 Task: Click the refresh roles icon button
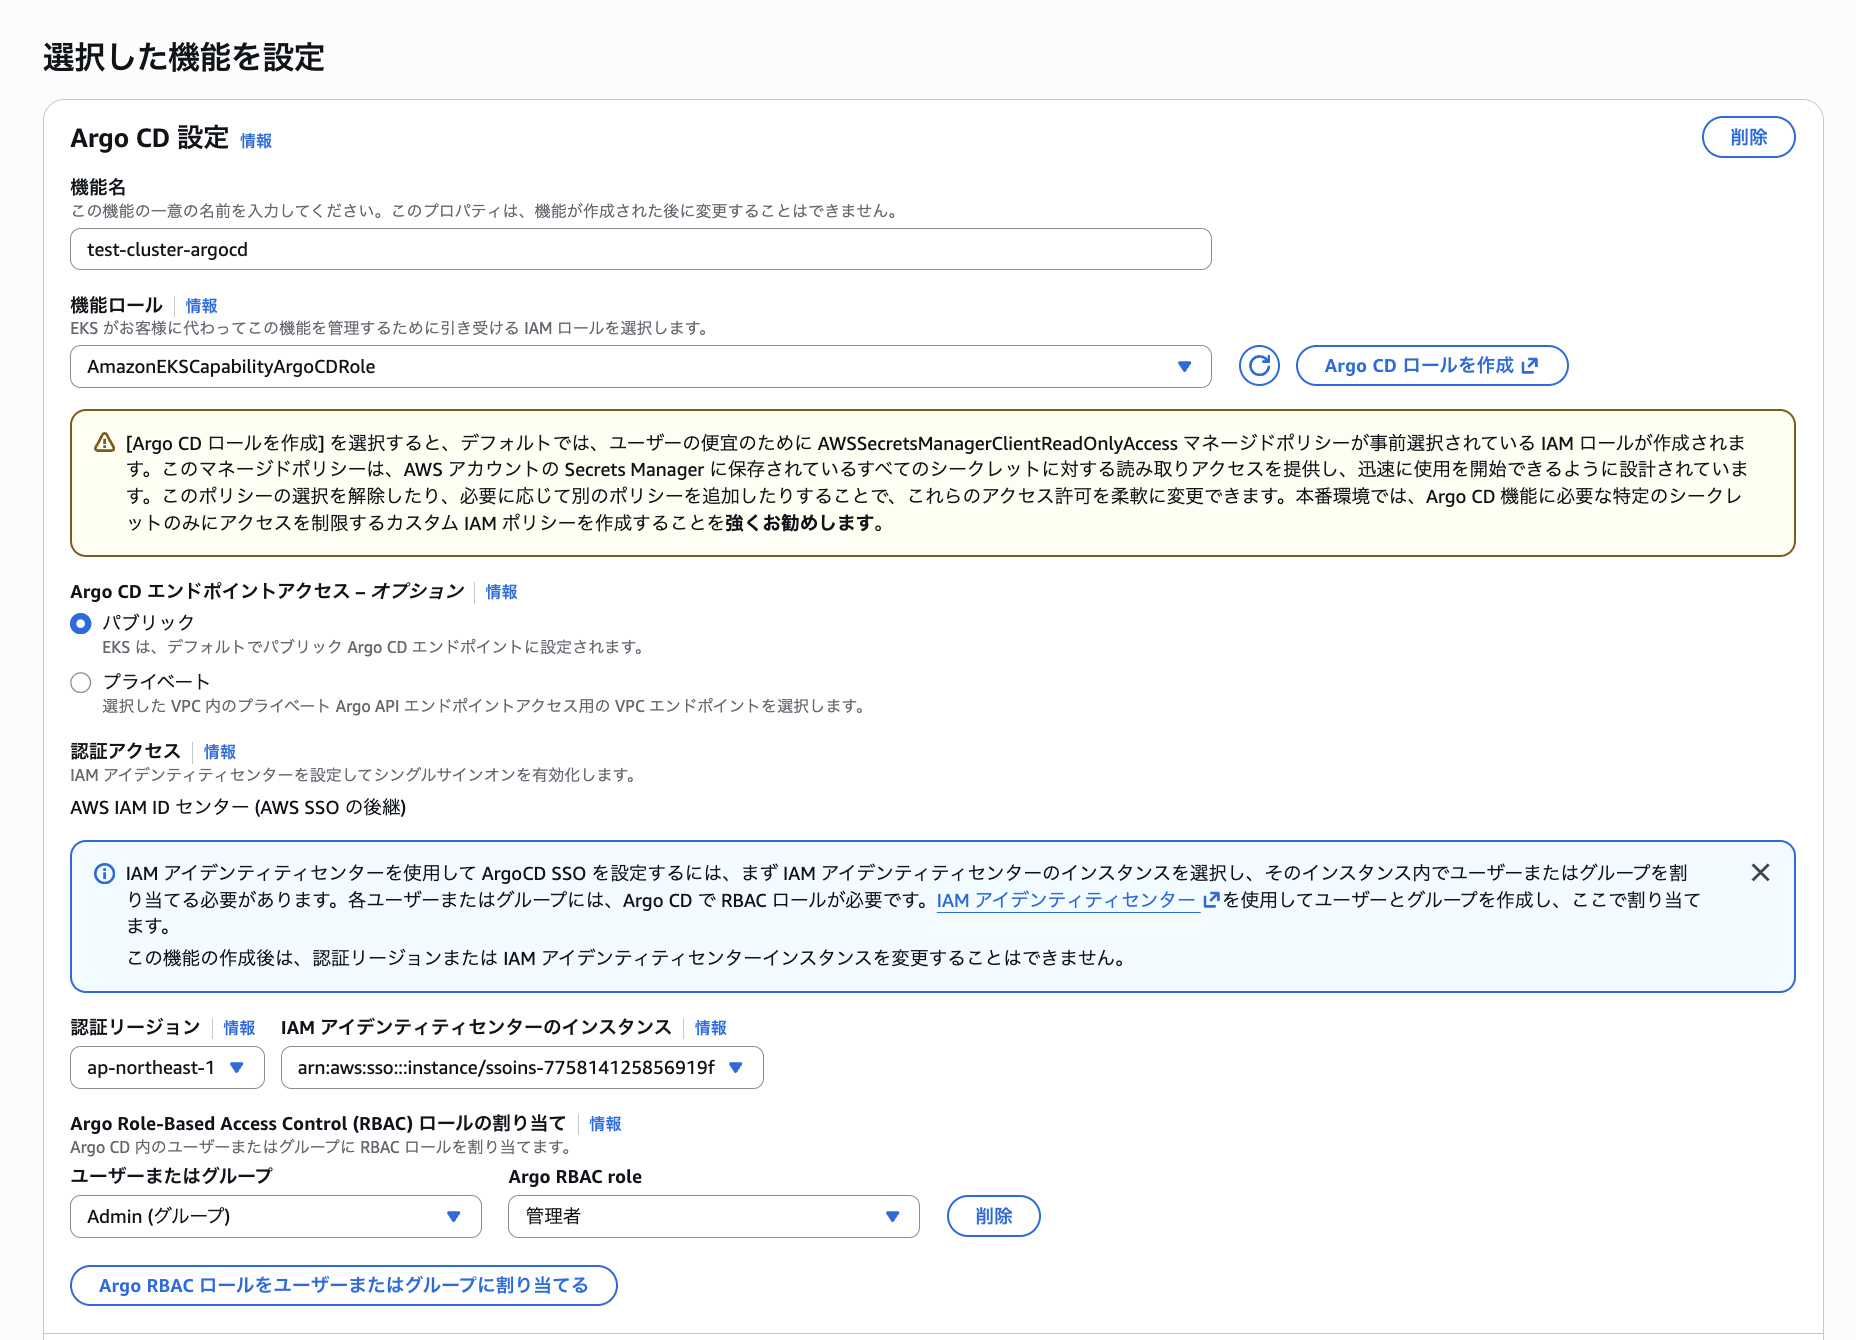[1259, 366]
